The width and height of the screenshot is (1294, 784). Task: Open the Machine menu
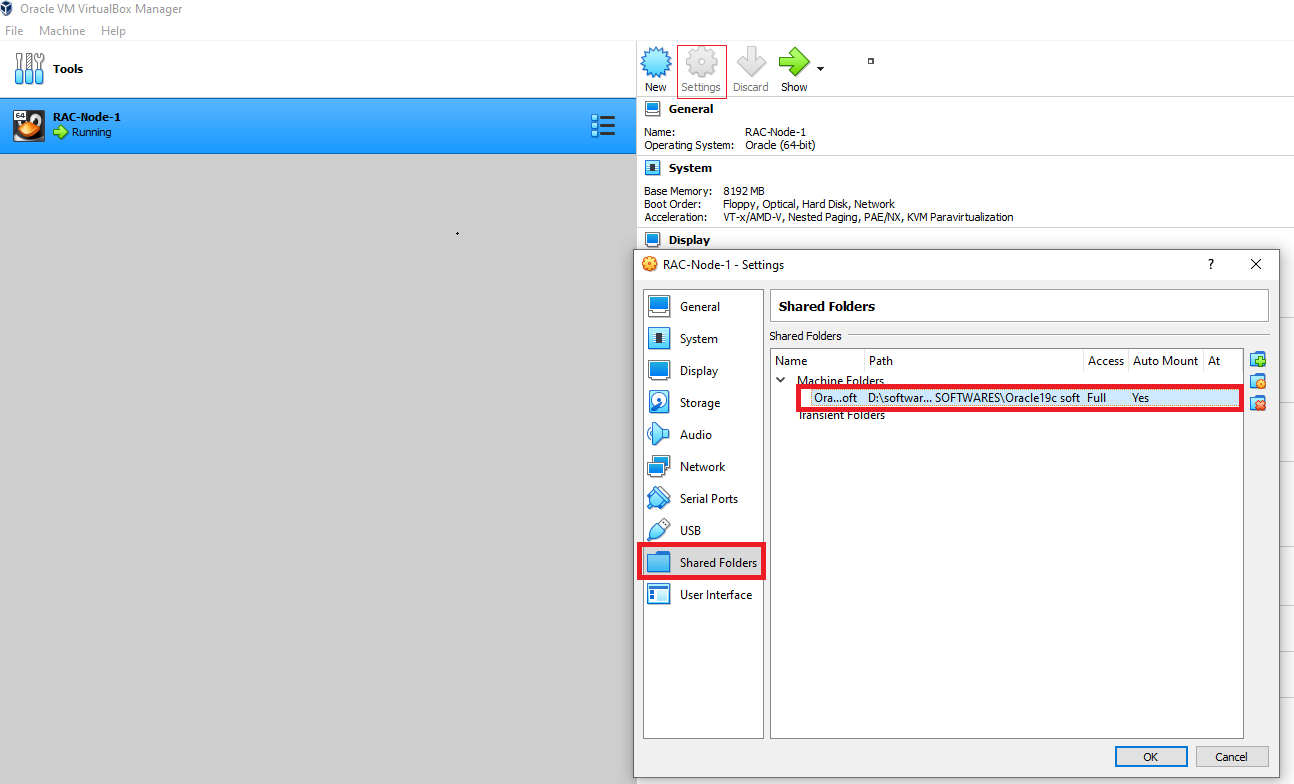[62, 31]
